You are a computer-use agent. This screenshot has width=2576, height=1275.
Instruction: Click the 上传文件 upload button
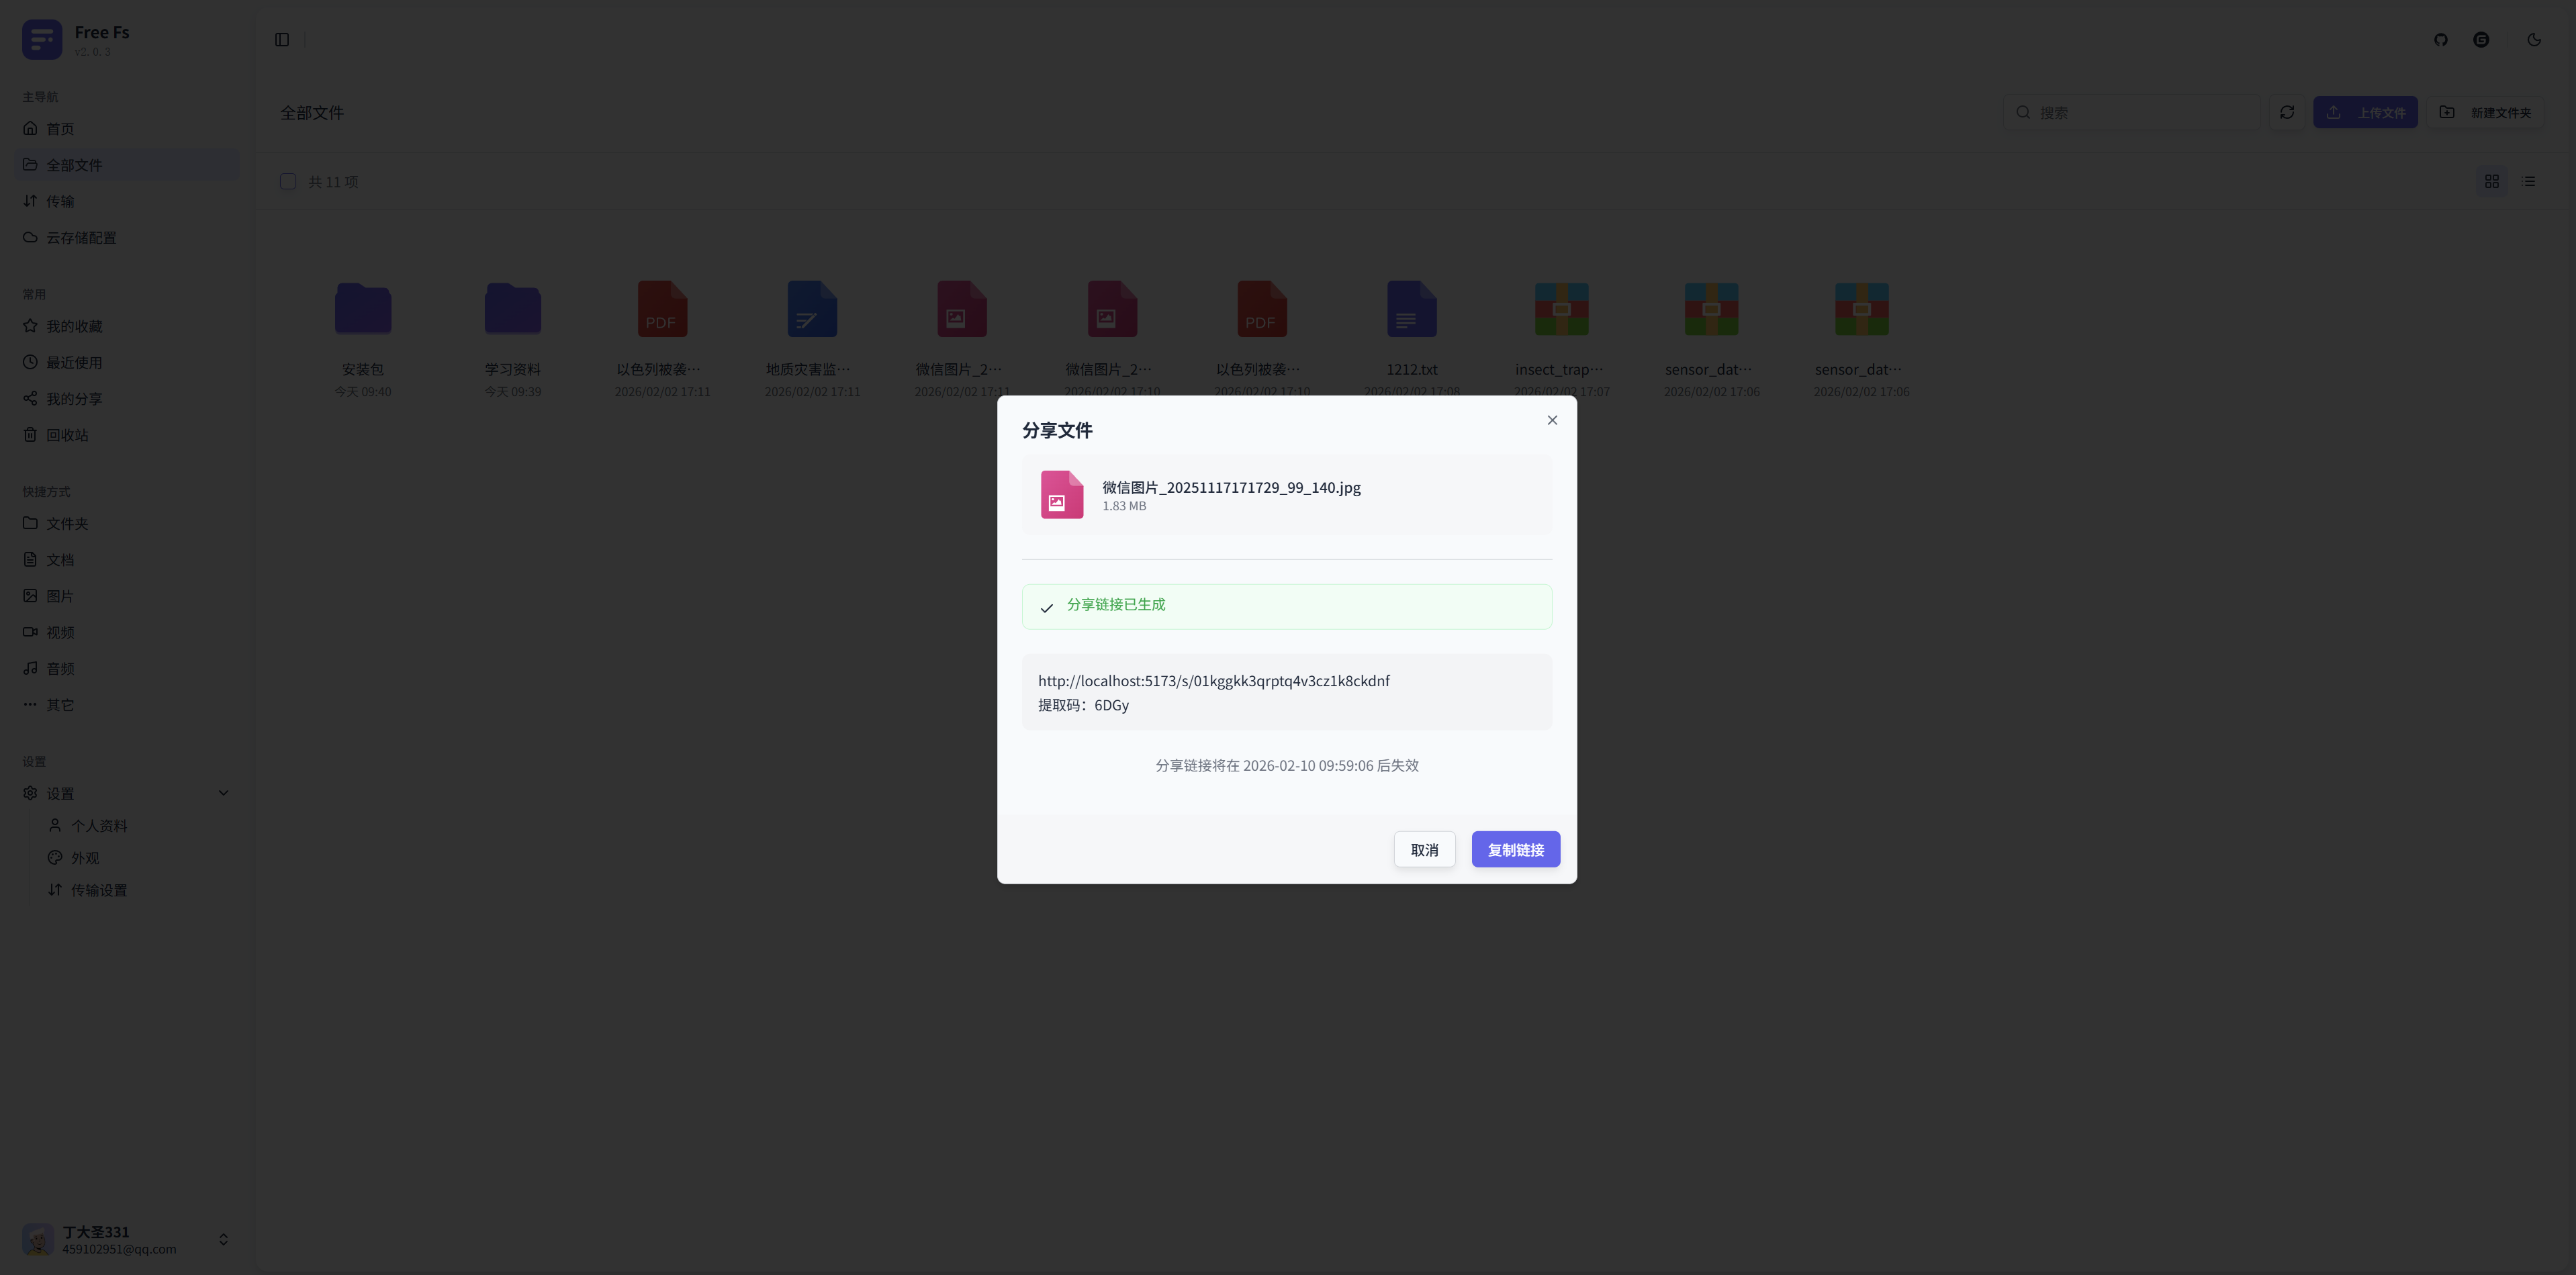2365,112
